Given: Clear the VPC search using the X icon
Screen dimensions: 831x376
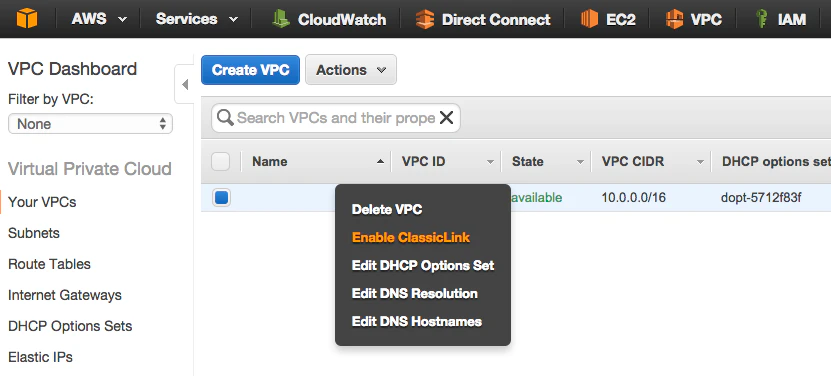Looking at the screenshot, I should (447, 118).
